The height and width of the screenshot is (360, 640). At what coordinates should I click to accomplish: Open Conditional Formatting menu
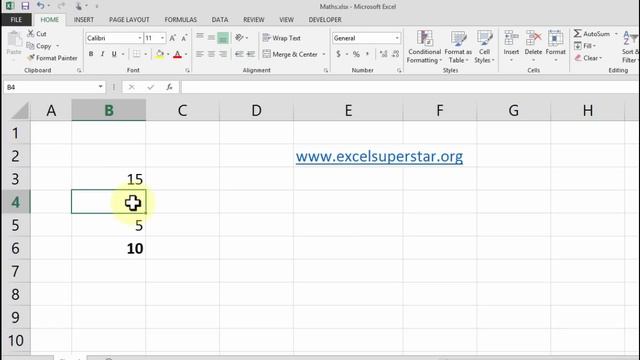click(424, 46)
